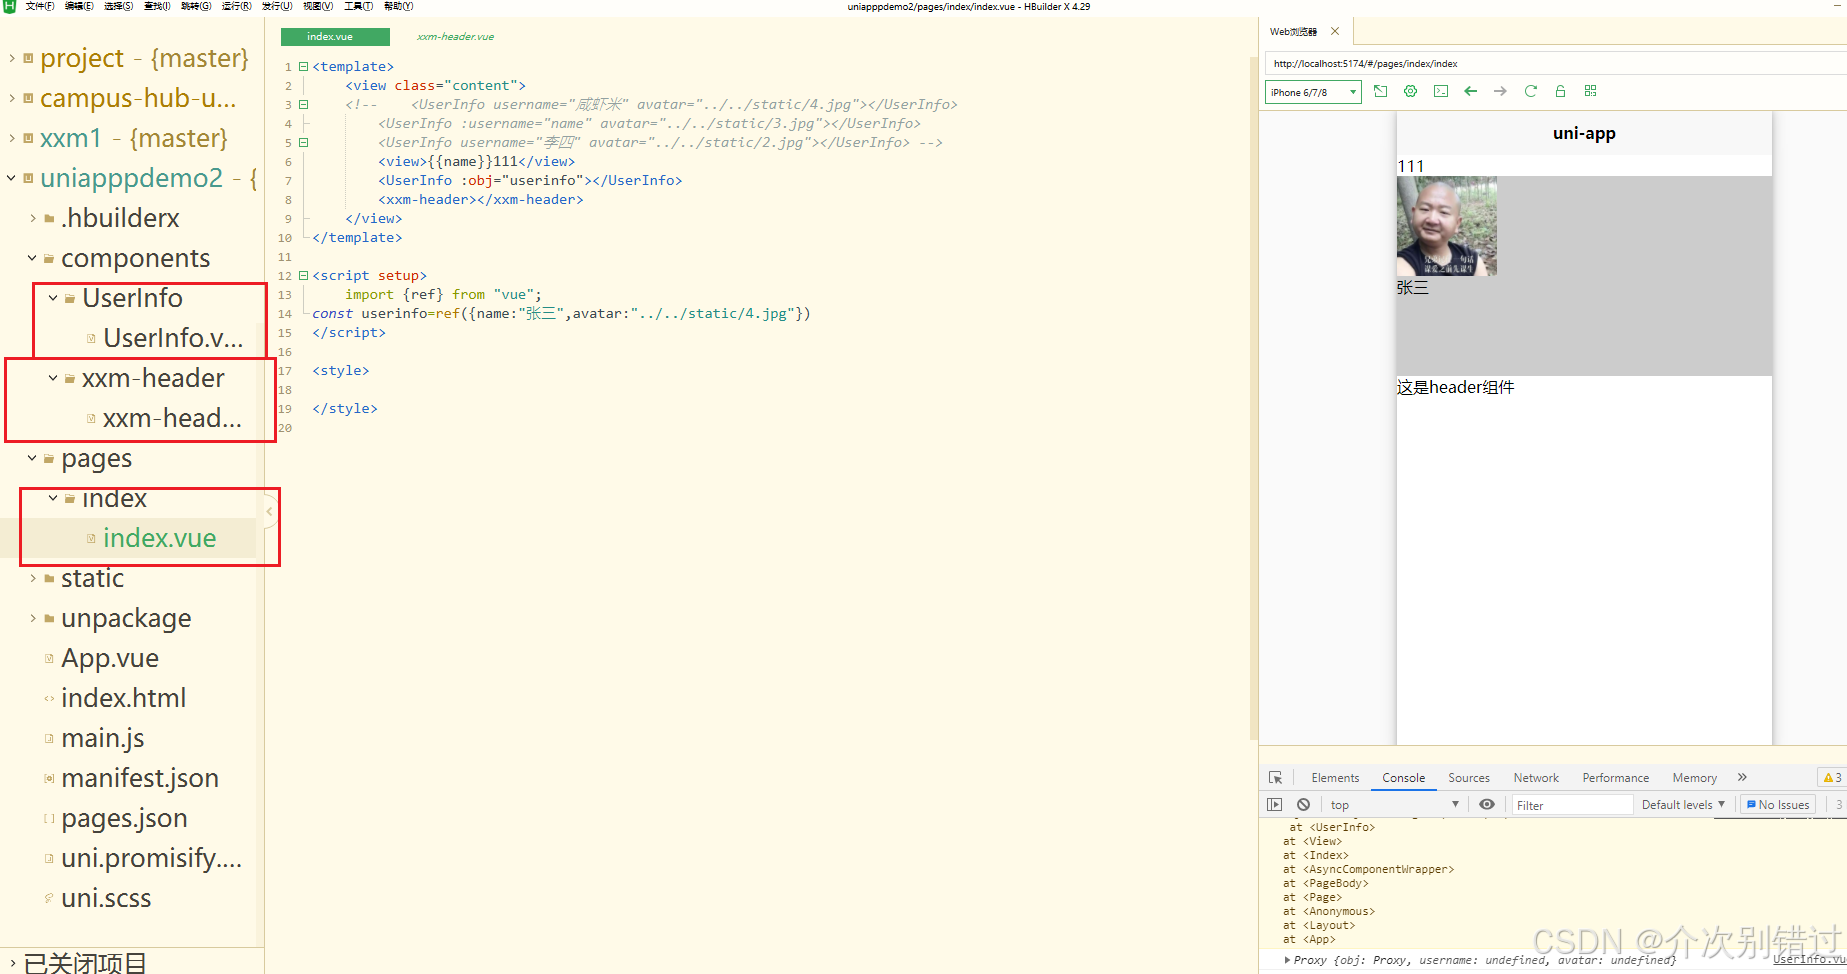Open the UserInfo.vue source link

click(x=1809, y=959)
